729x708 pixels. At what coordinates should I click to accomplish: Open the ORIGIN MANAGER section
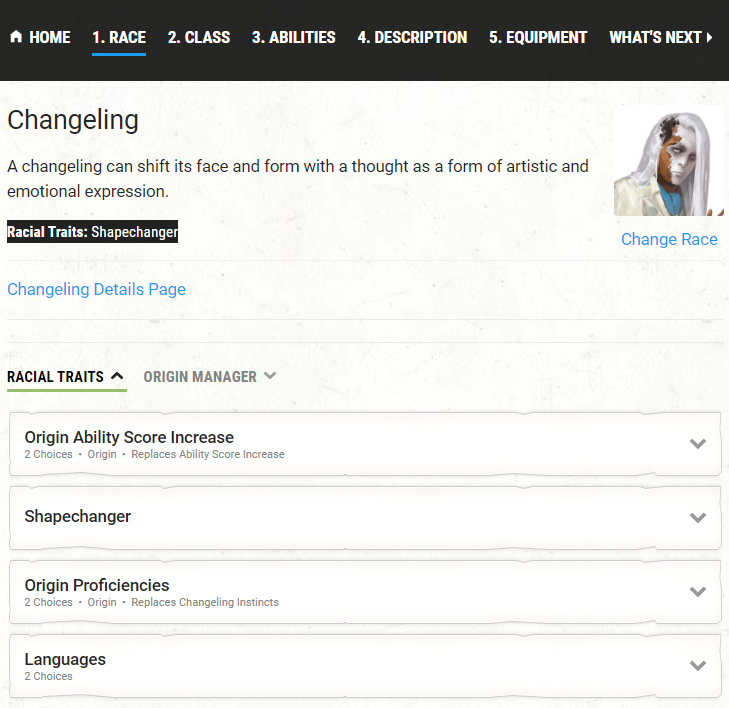pos(200,377)
